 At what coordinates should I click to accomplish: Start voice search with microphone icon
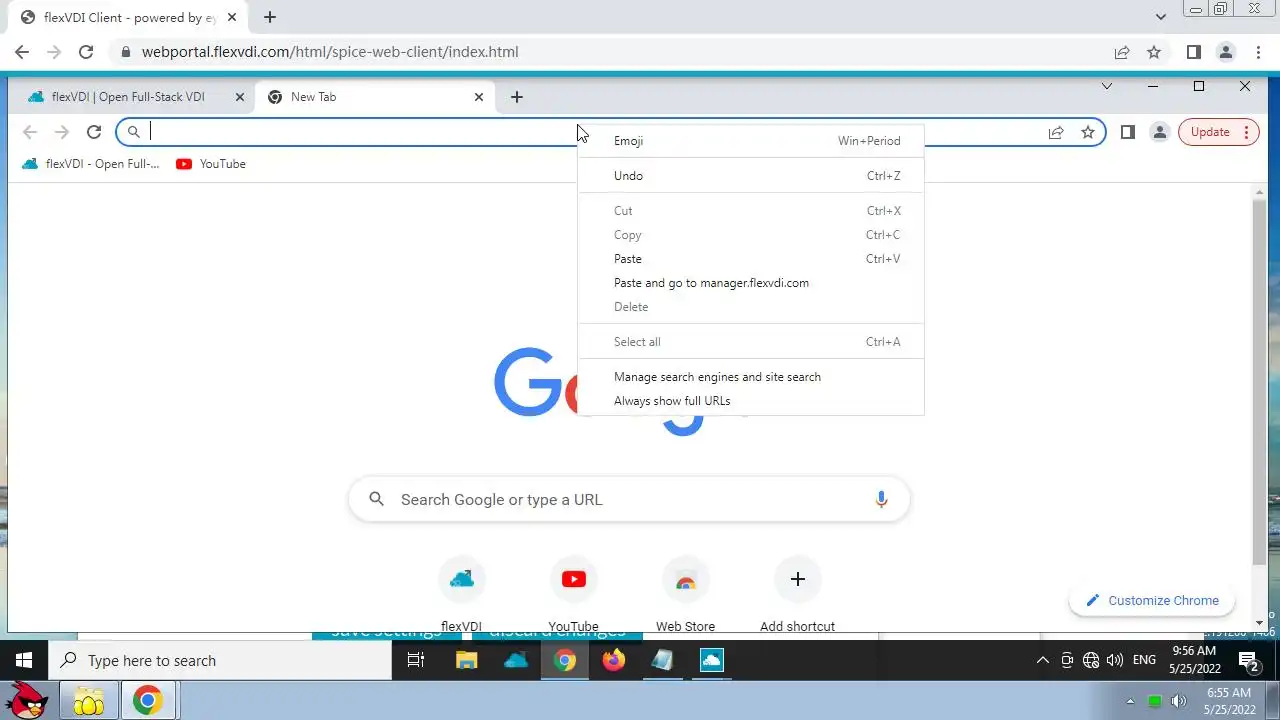click(x=881, y=500)
